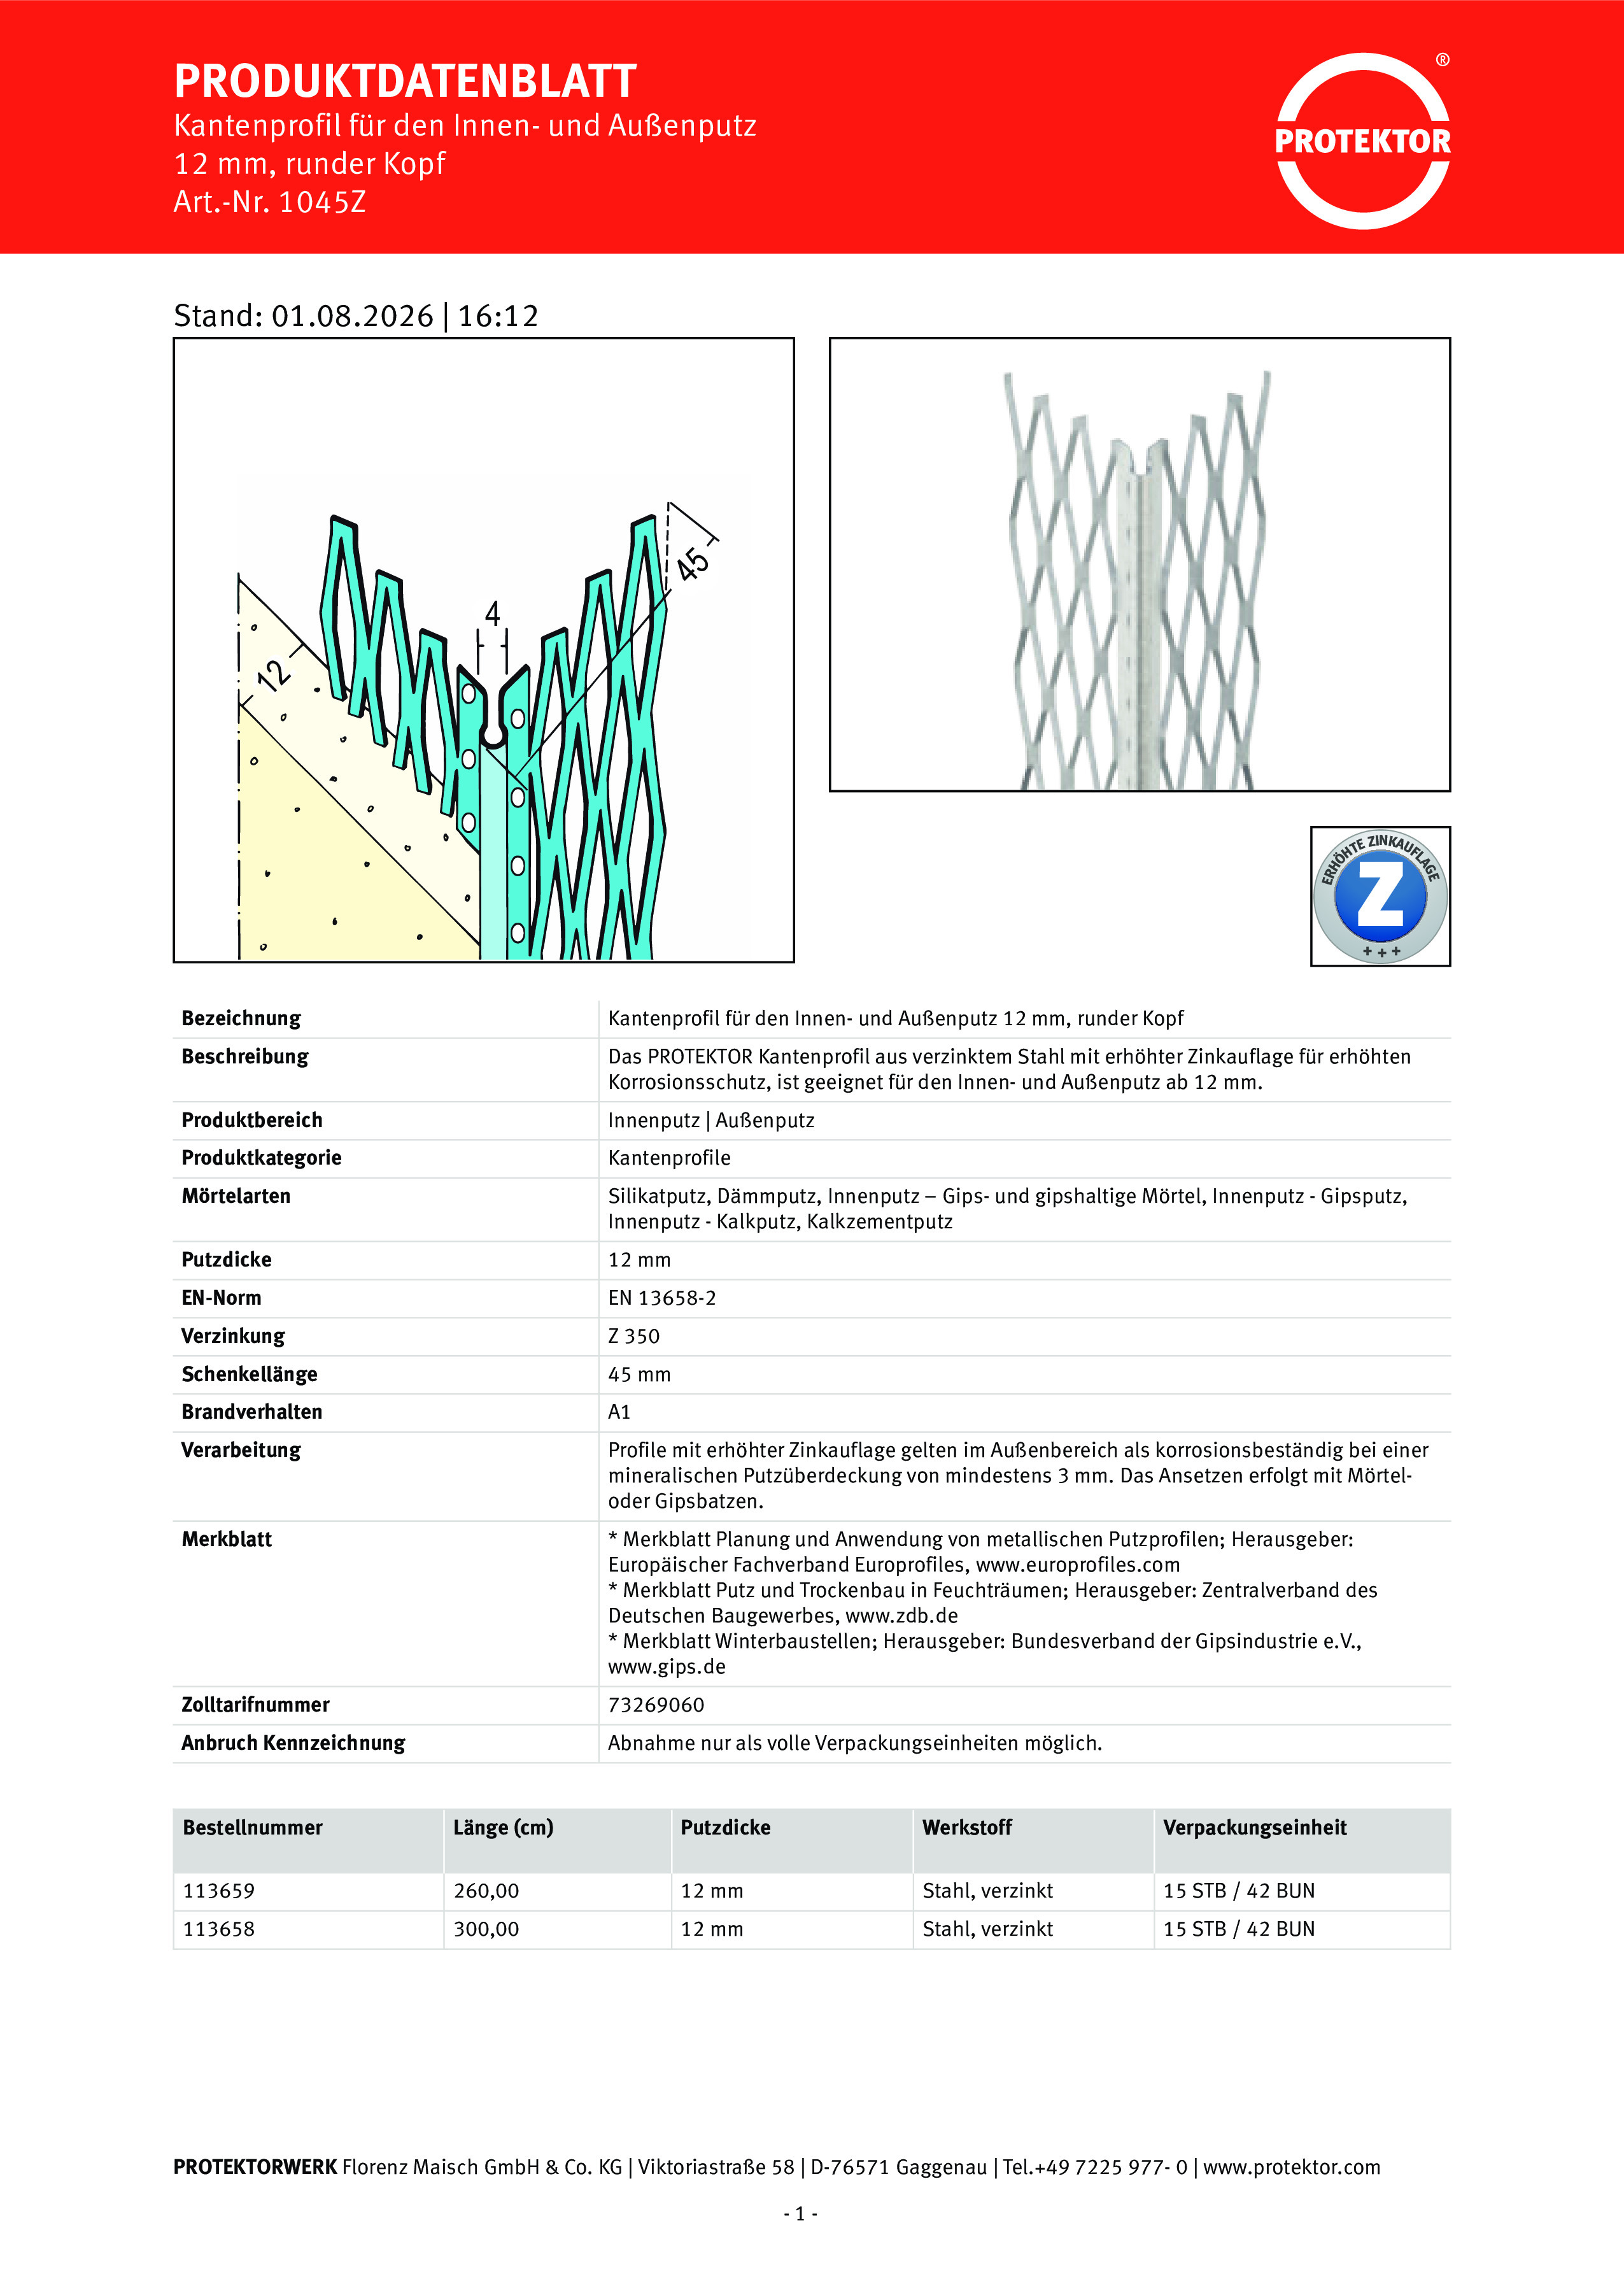Screen dimensions: 1624x2279
Task: Click the Zolltarifnummer value 73269060
Action: pos(656,1704)
